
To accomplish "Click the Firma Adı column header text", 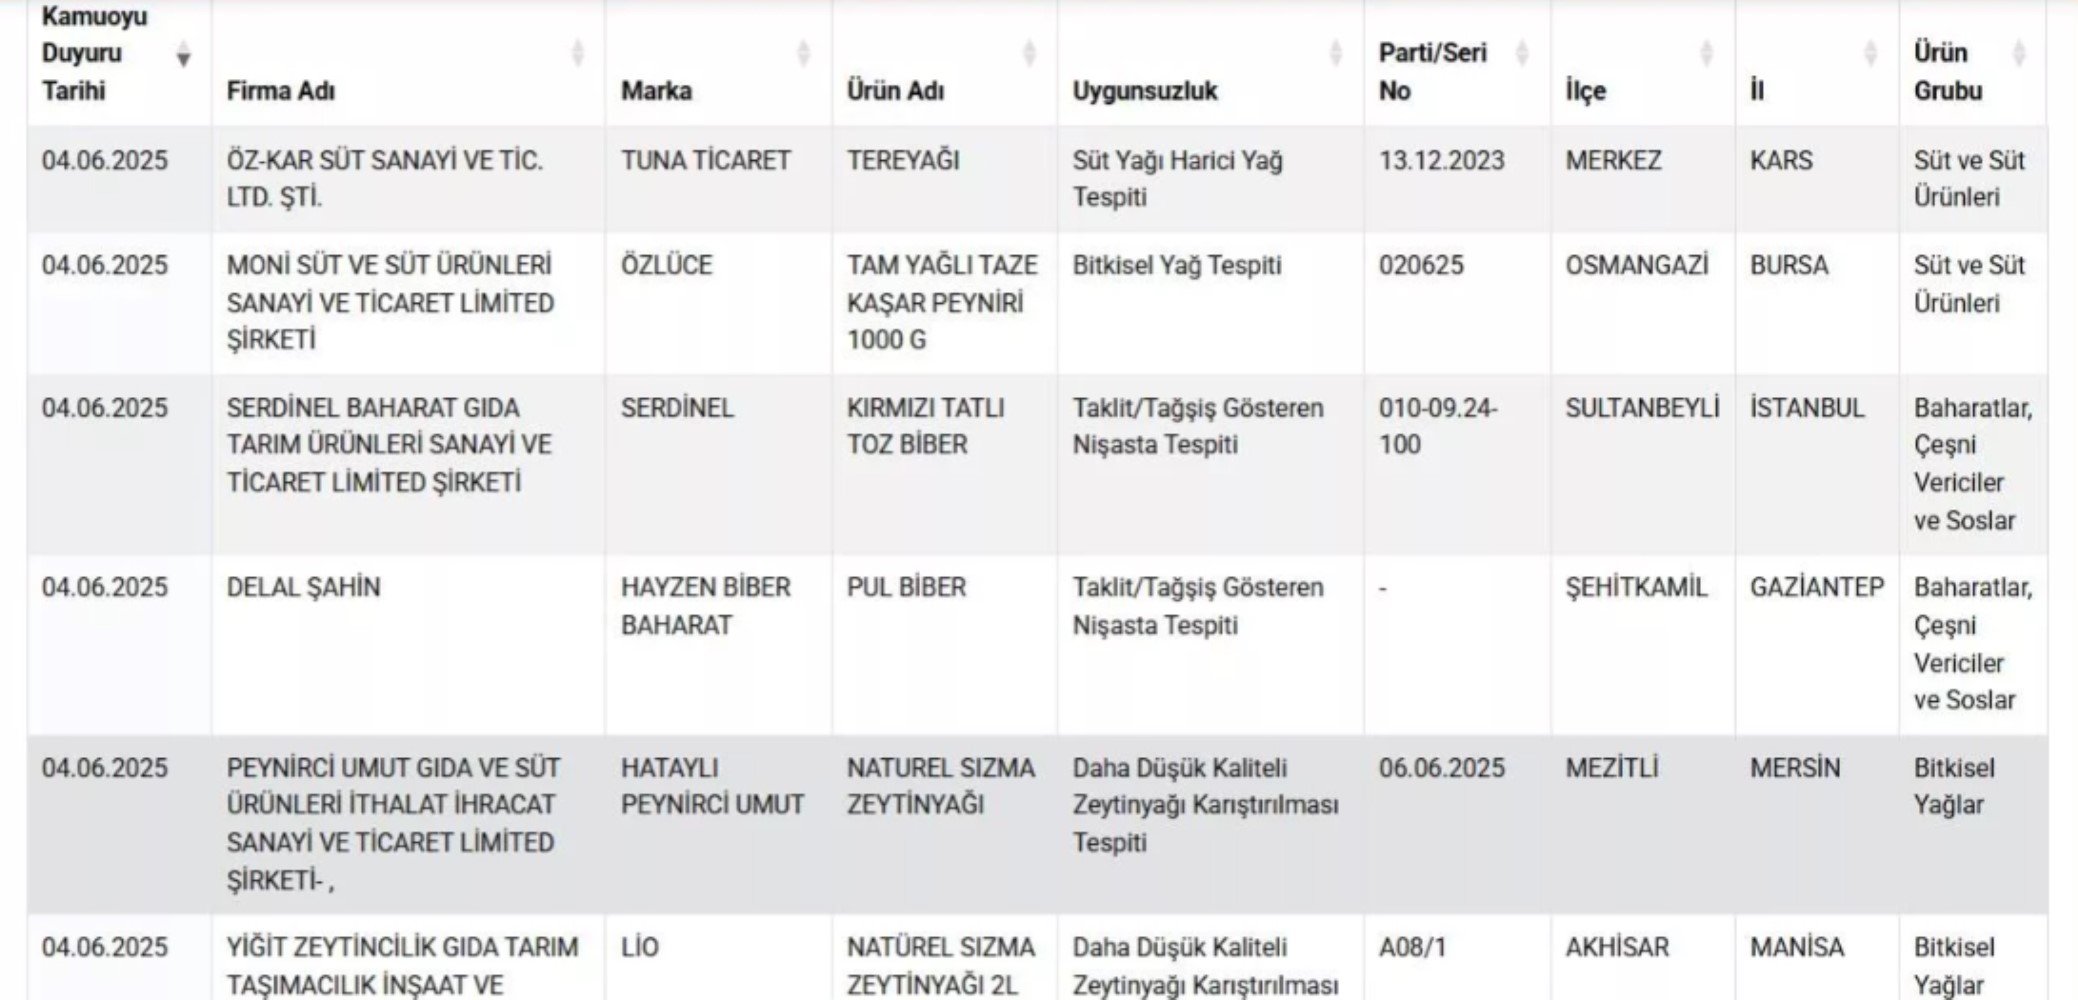I will coord(280,91).
